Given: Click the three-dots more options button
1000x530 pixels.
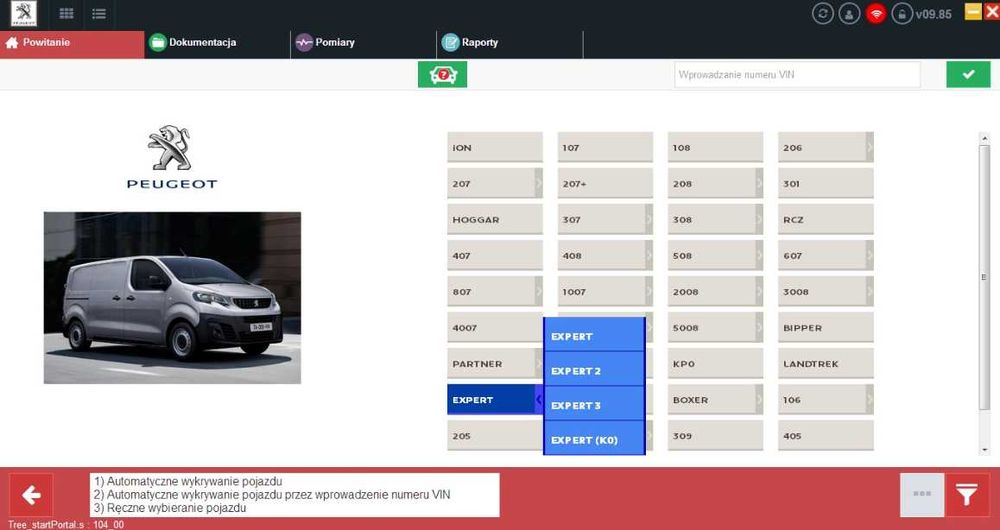Looking at the screenshot, I should click(x=922, y=495).
